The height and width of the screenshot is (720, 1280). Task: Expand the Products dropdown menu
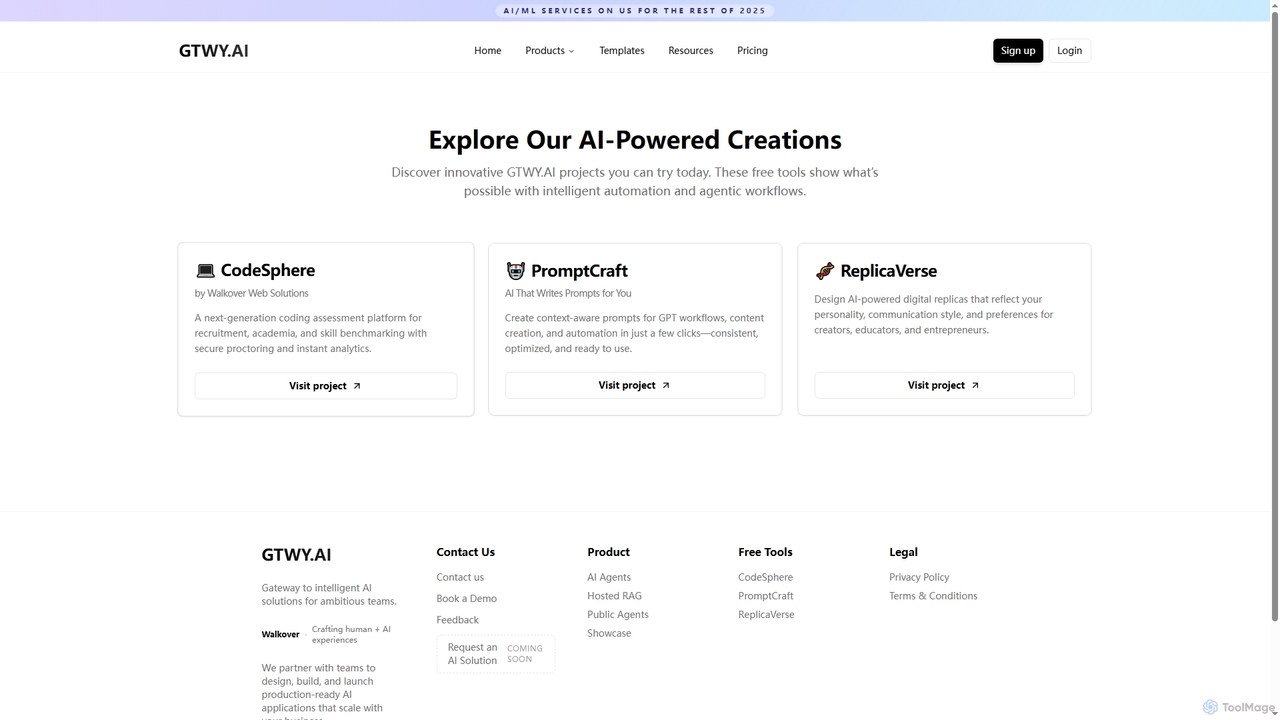point(550,51)
